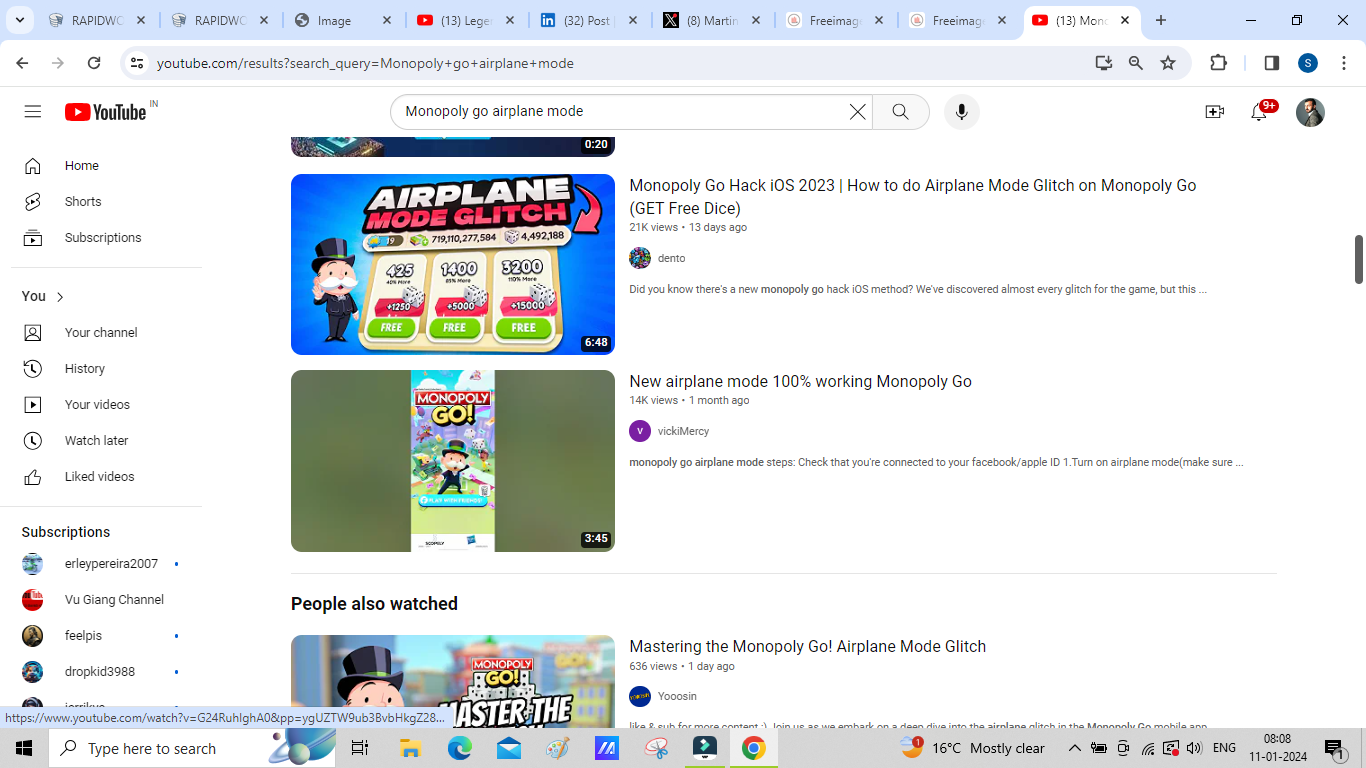The height and width of the screenshot is (768, 1366).
Task: Clear the search box with the X
Action: pos(857,112)
